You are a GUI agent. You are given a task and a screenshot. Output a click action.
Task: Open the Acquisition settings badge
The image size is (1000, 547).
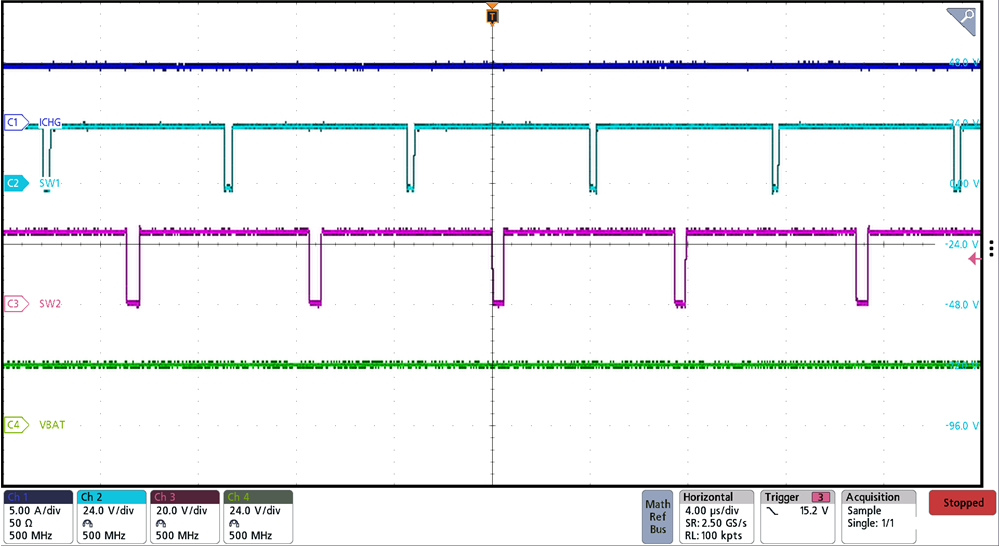(880, 516)
